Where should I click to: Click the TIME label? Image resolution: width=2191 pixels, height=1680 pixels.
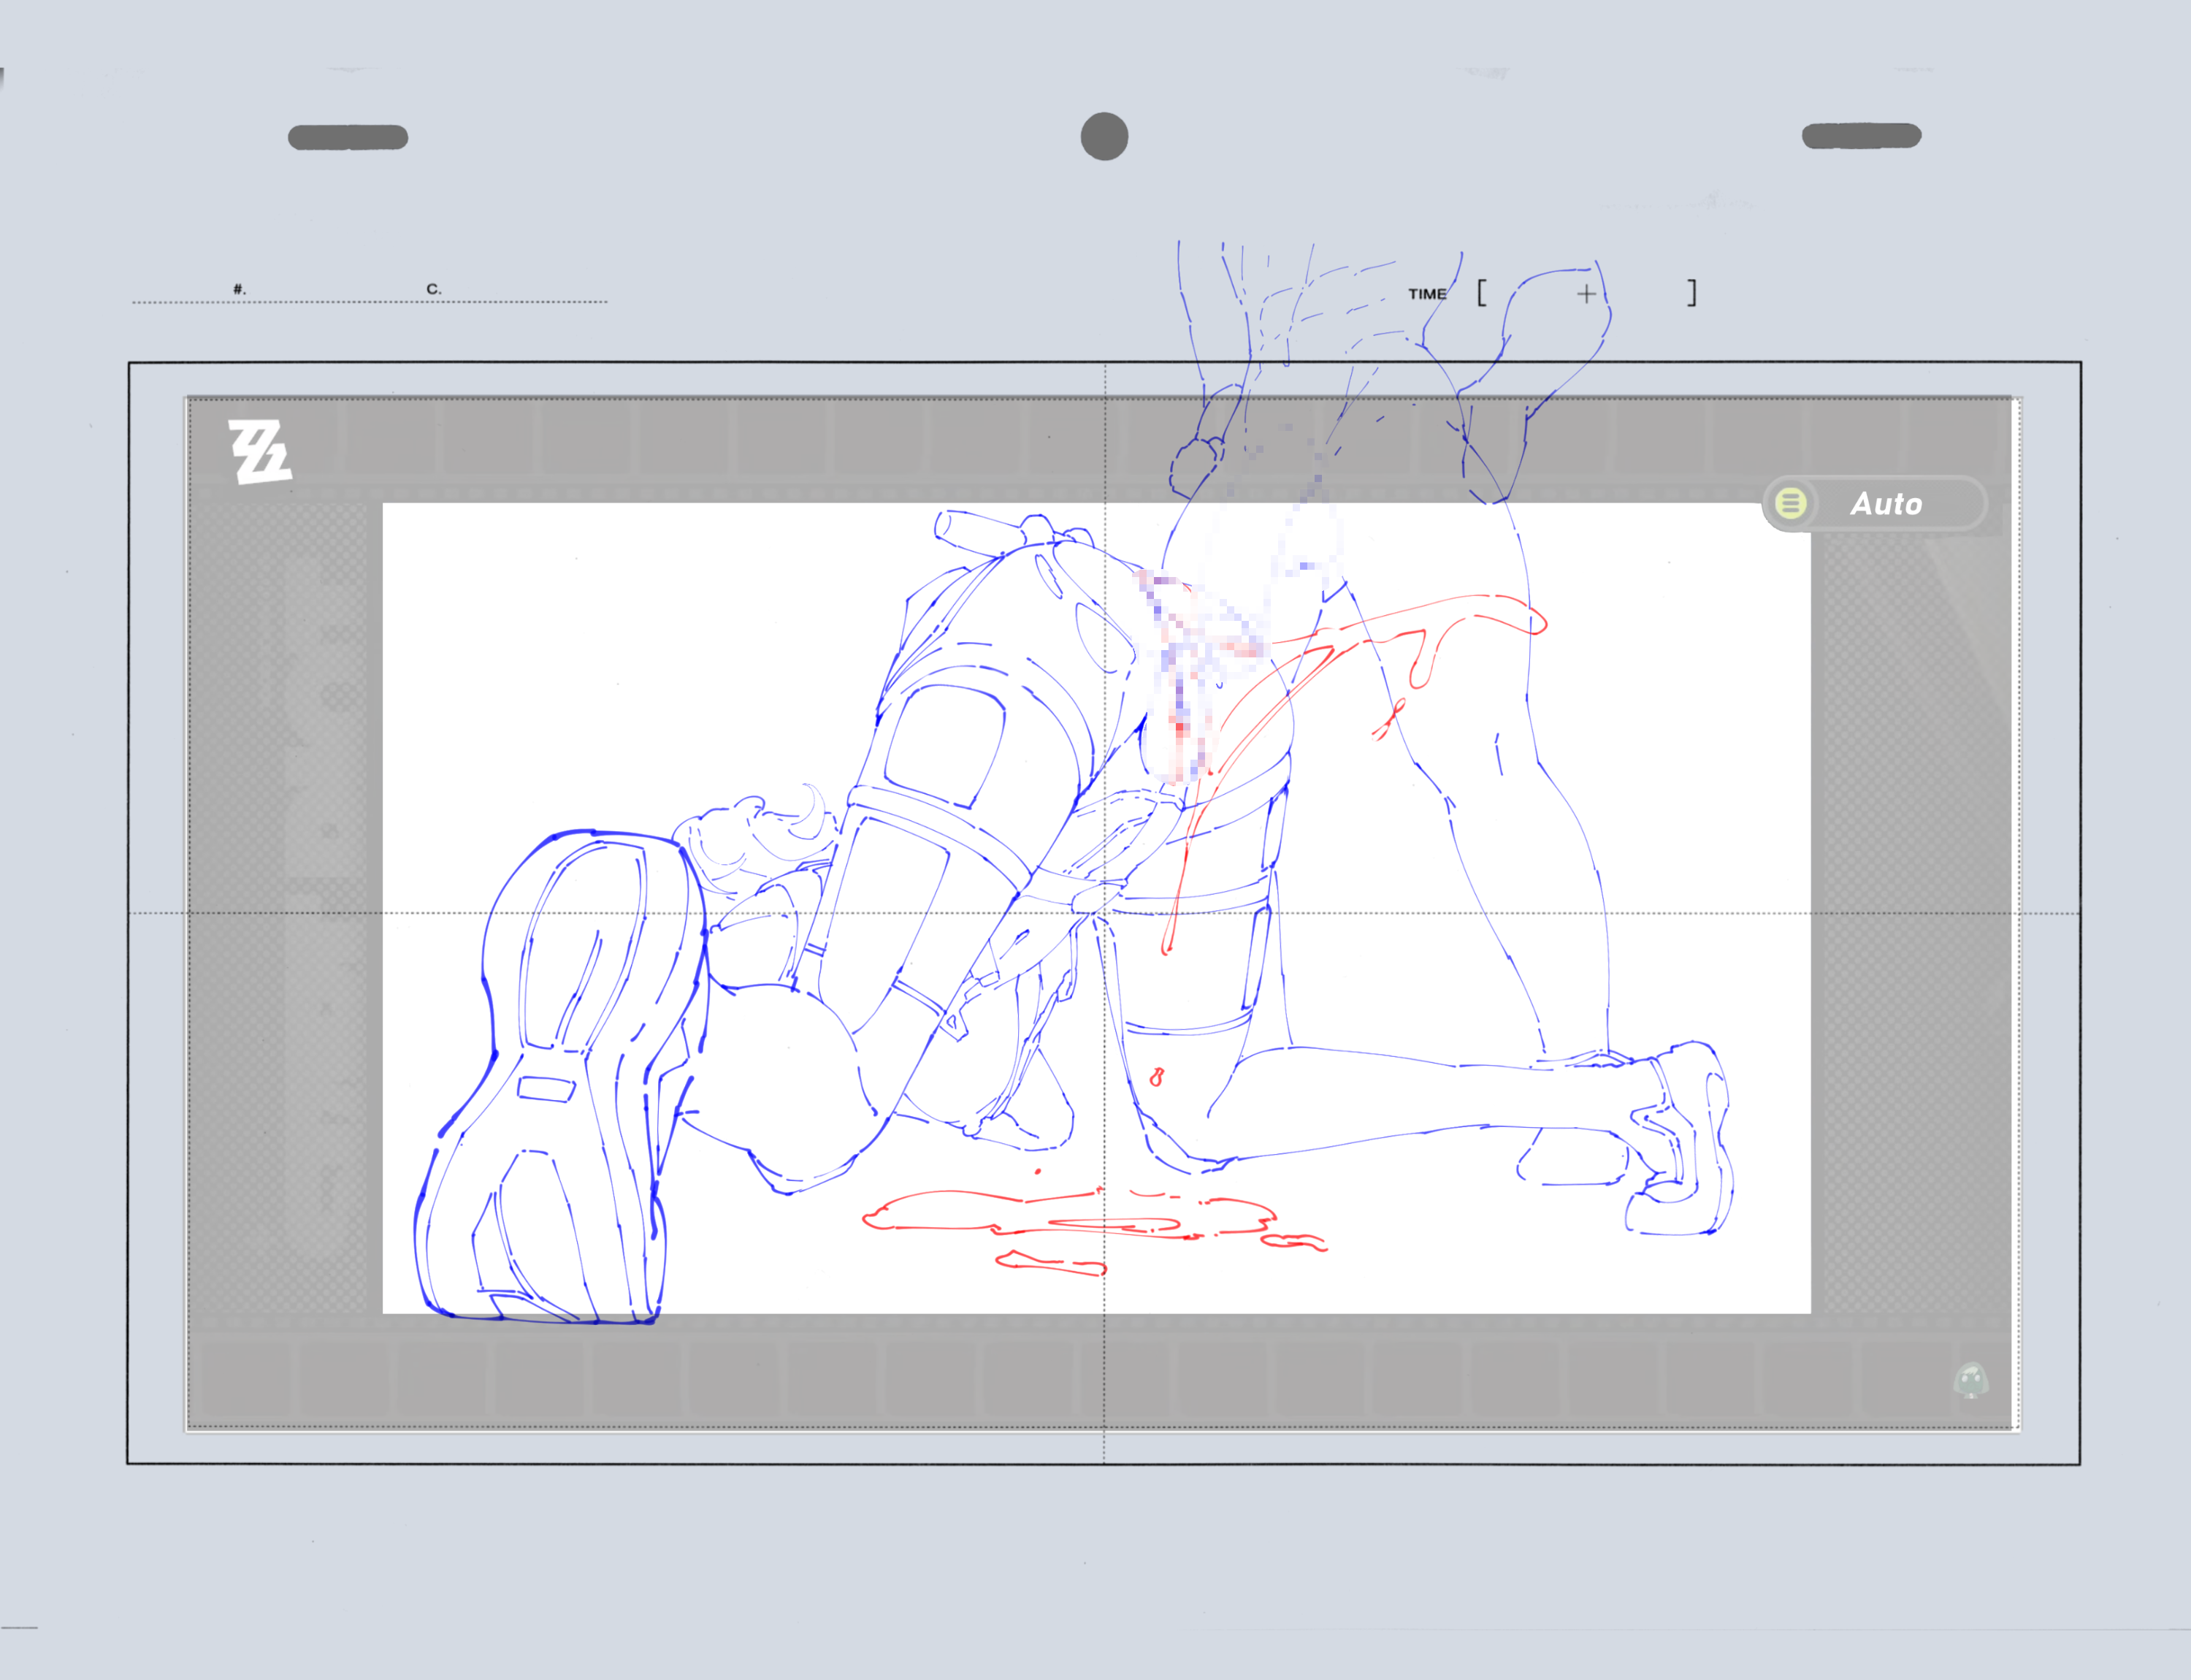[x=1427, y=294]
